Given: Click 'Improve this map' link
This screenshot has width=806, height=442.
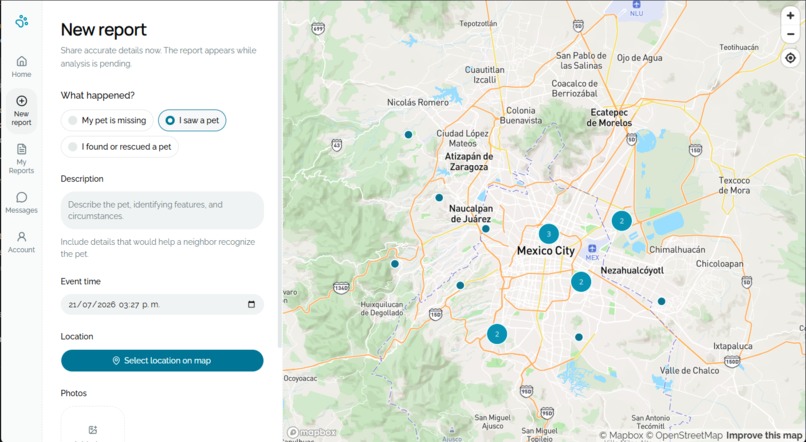Looking at the screenshot, I should [764, 435].
